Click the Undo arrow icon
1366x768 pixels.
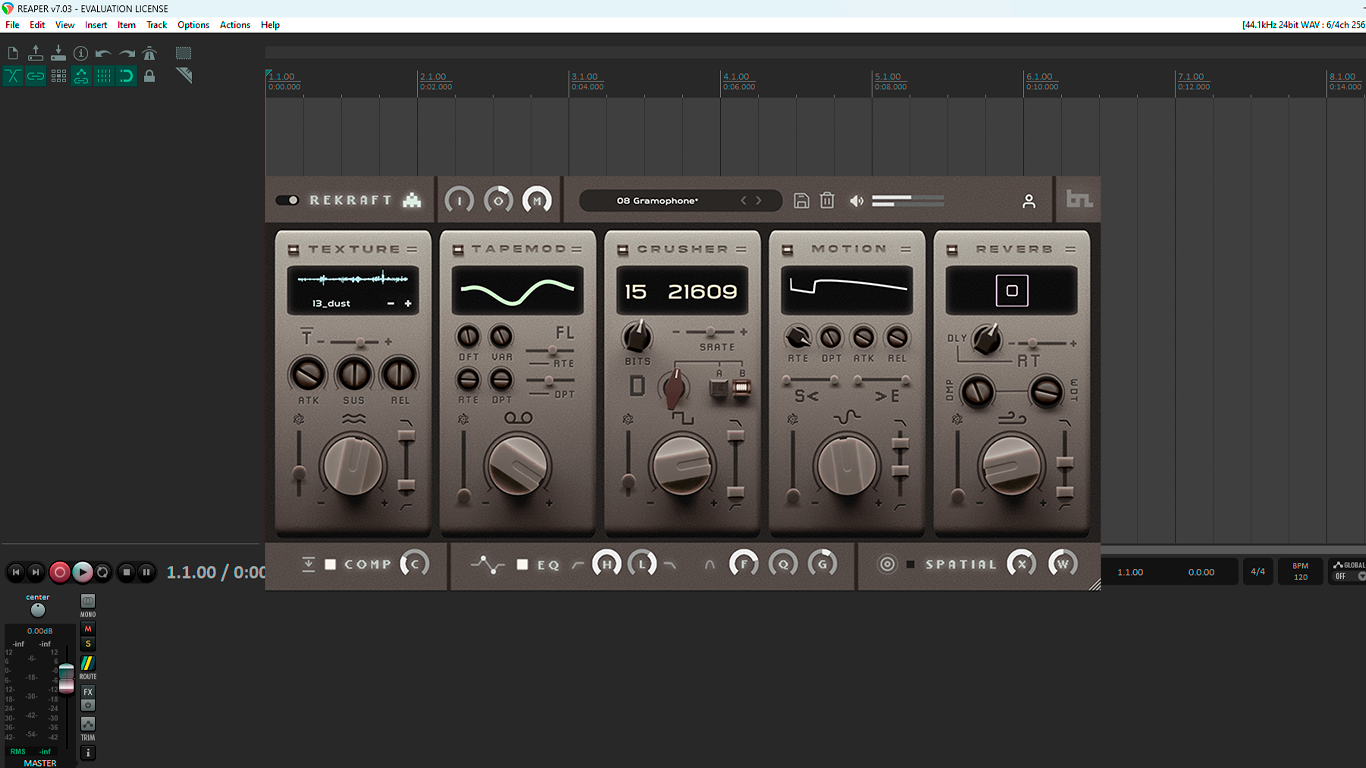pos(104,53)
